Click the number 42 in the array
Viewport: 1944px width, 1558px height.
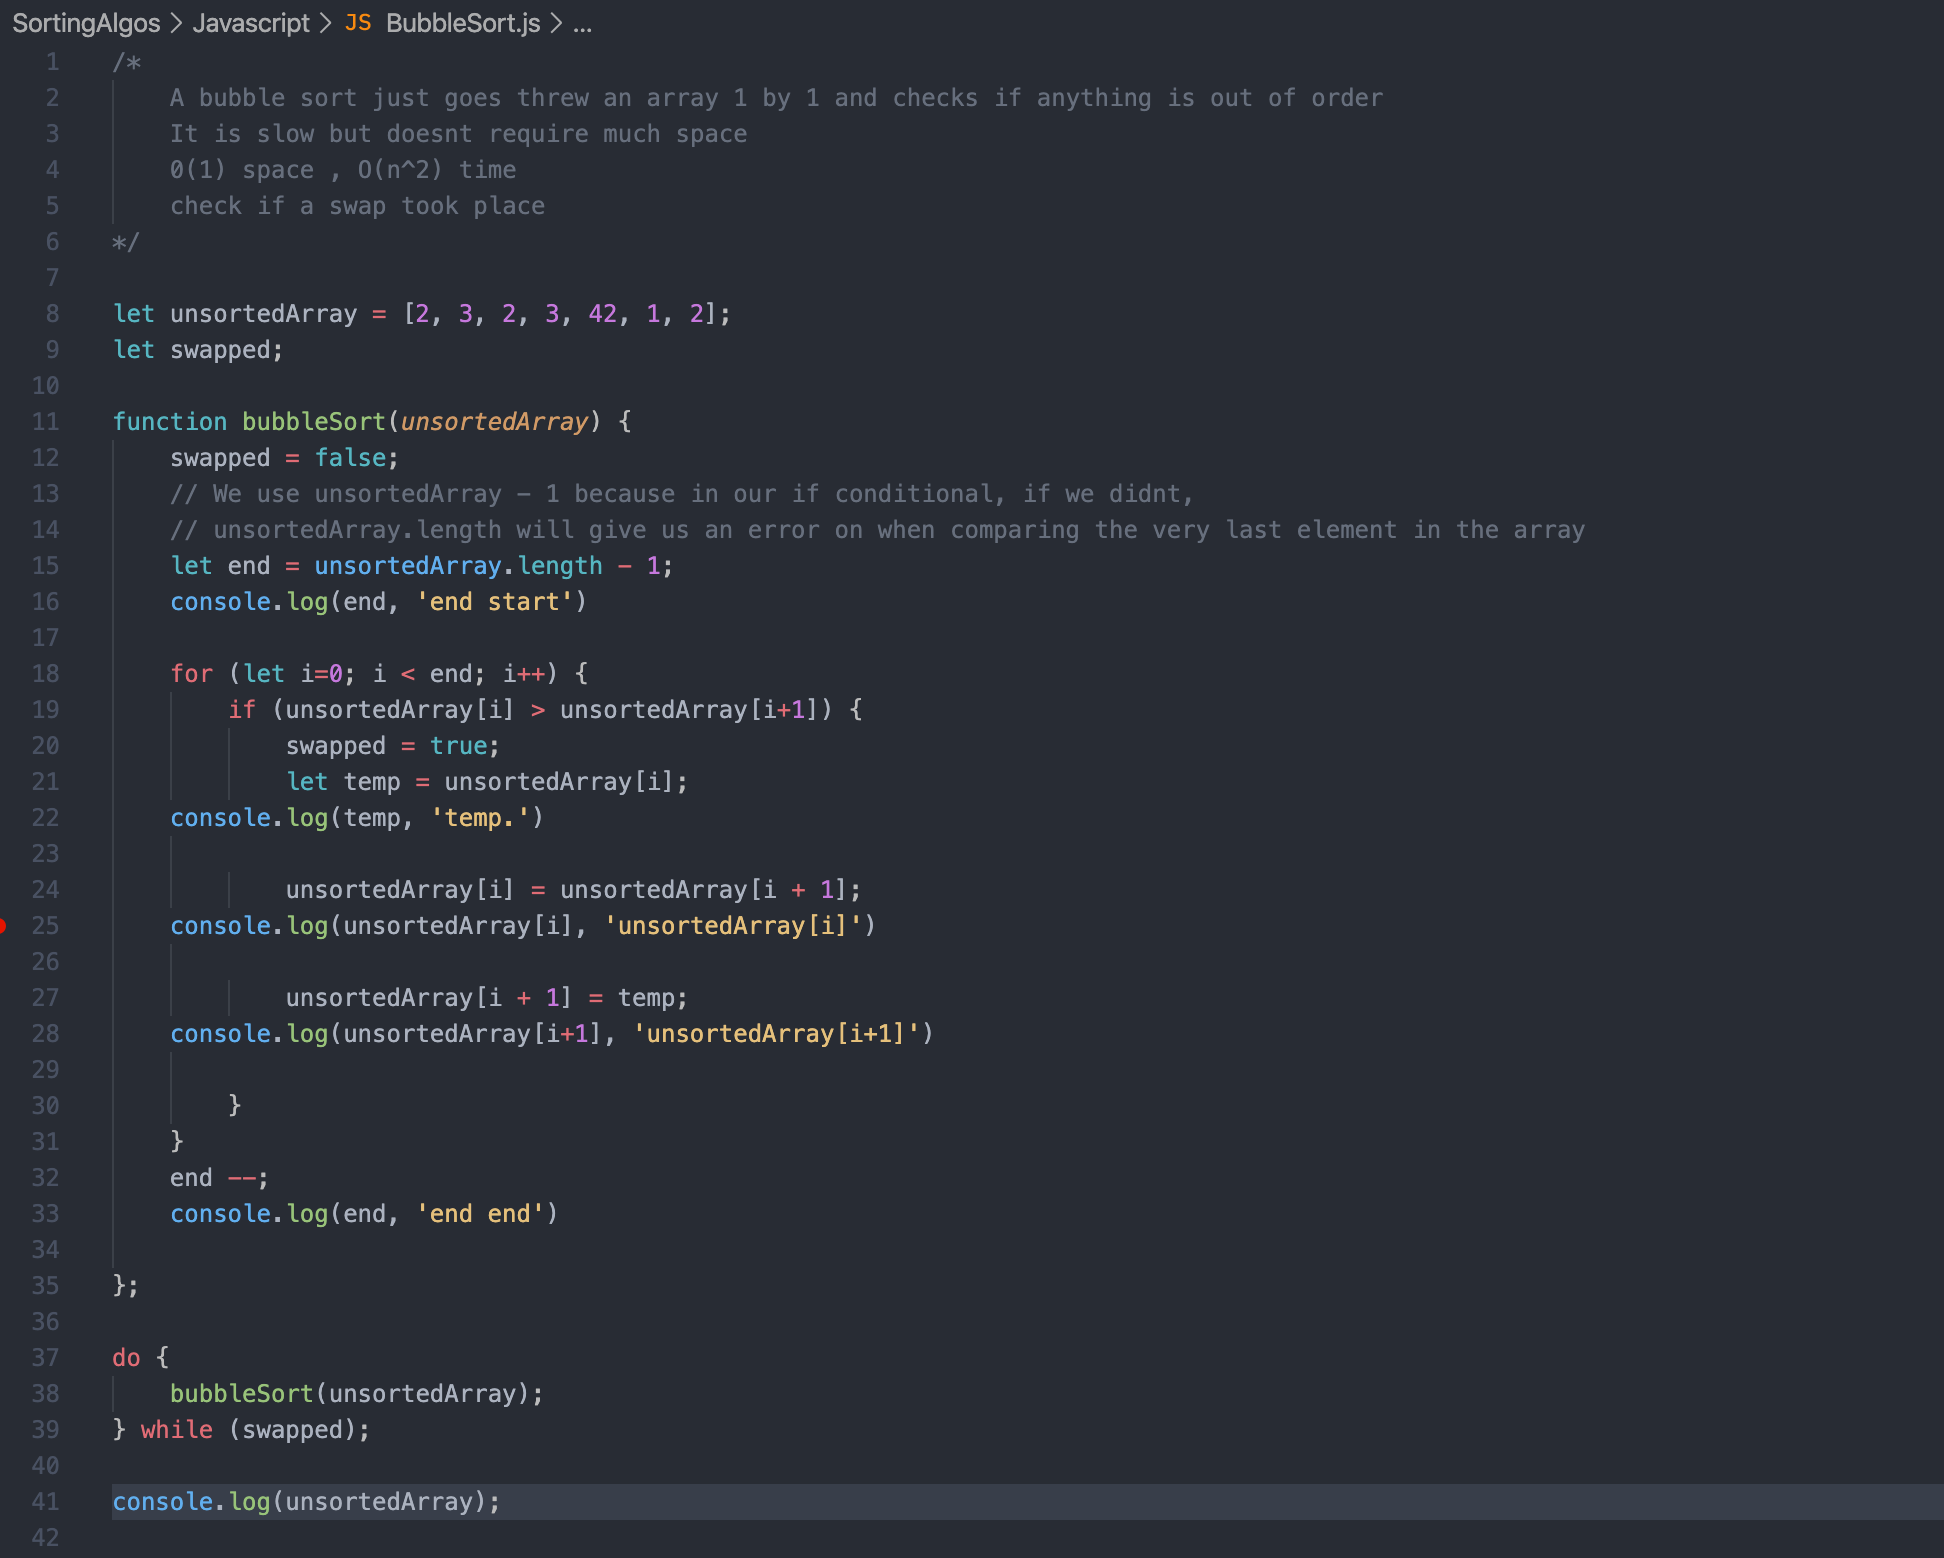click(602, 314)
